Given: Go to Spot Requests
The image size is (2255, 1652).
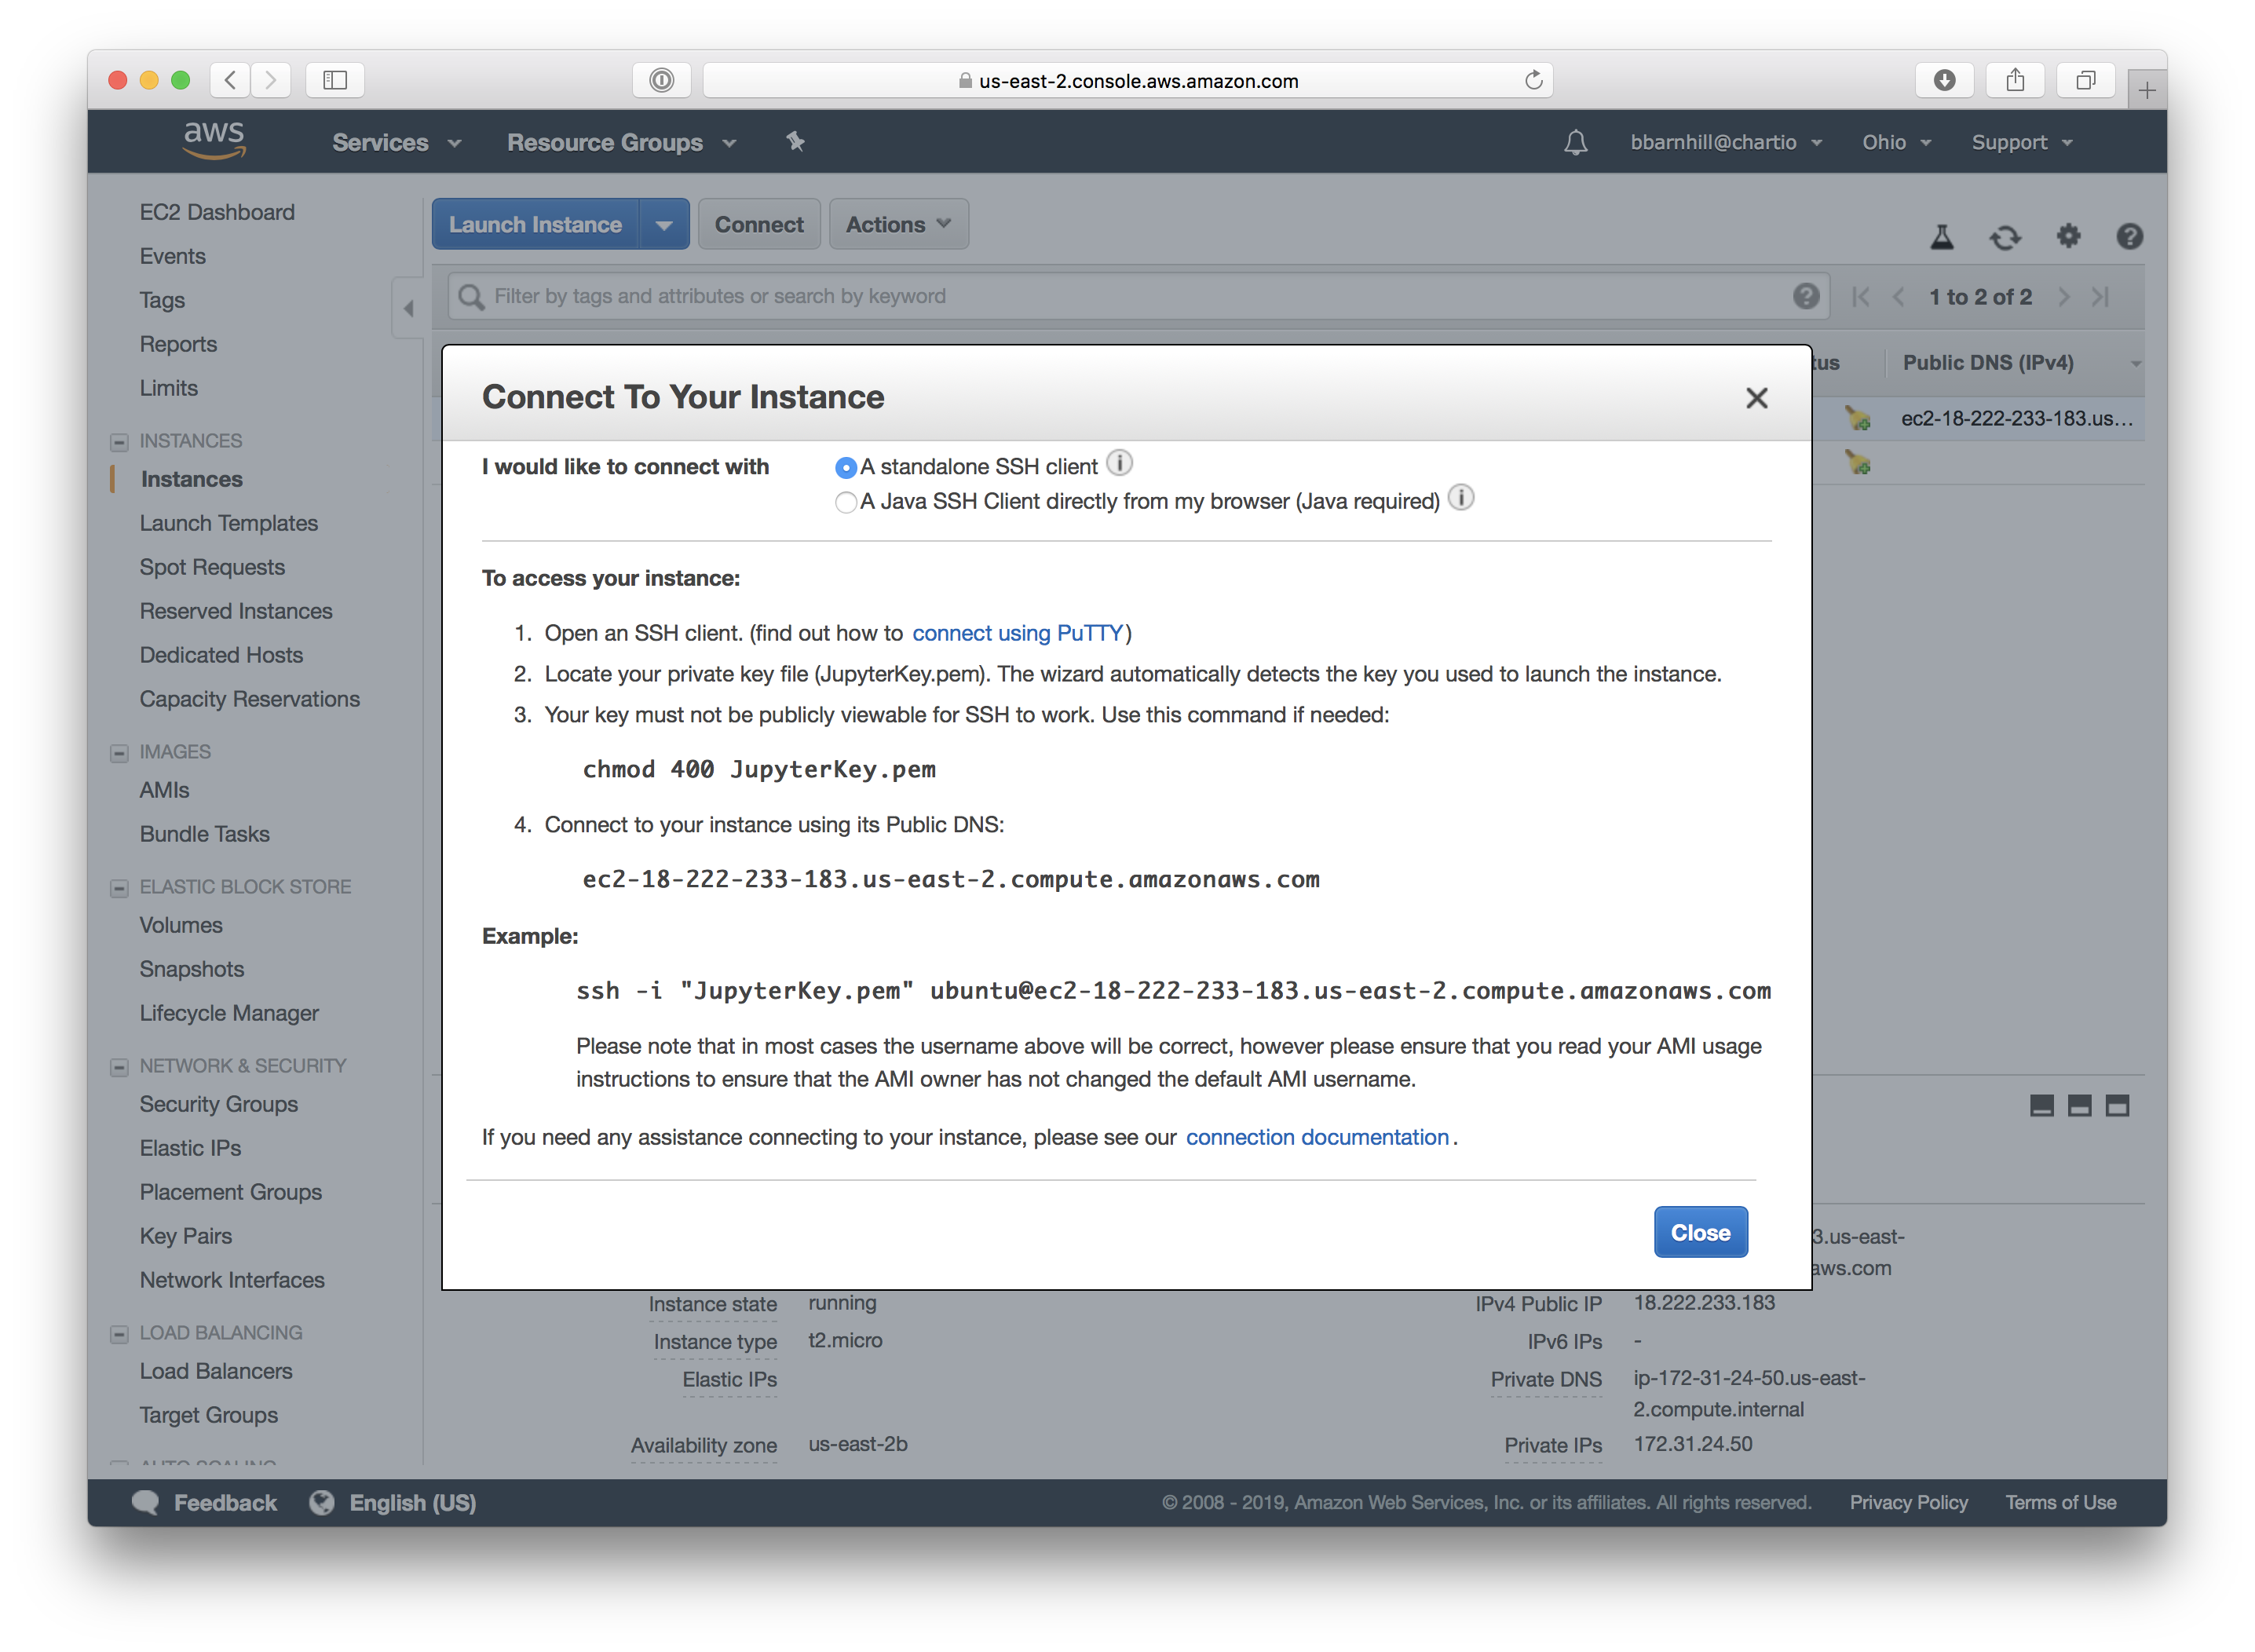Looking at the screenshot, I should (212, 567).
